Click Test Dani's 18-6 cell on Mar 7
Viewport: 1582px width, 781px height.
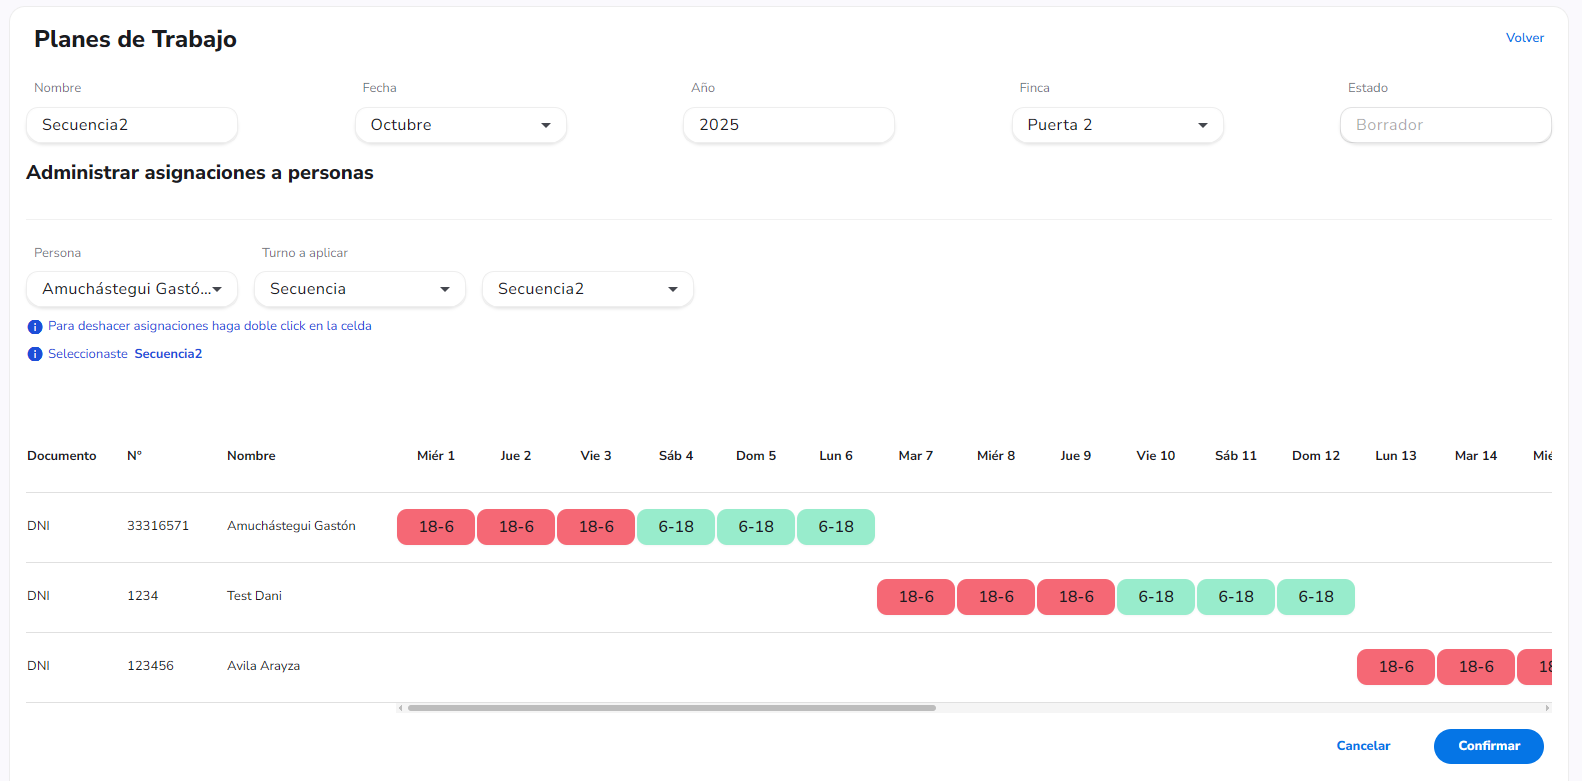[x=916, y=597]
